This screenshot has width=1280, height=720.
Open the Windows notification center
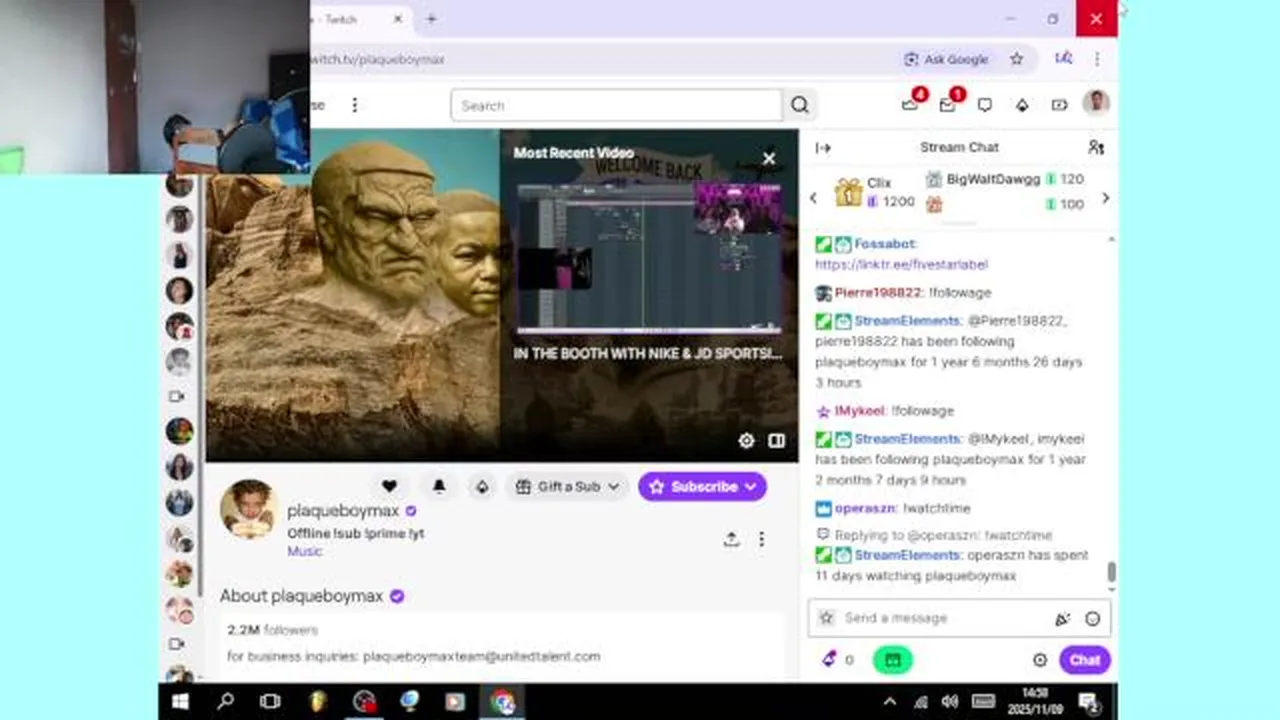pos(1088,702)
